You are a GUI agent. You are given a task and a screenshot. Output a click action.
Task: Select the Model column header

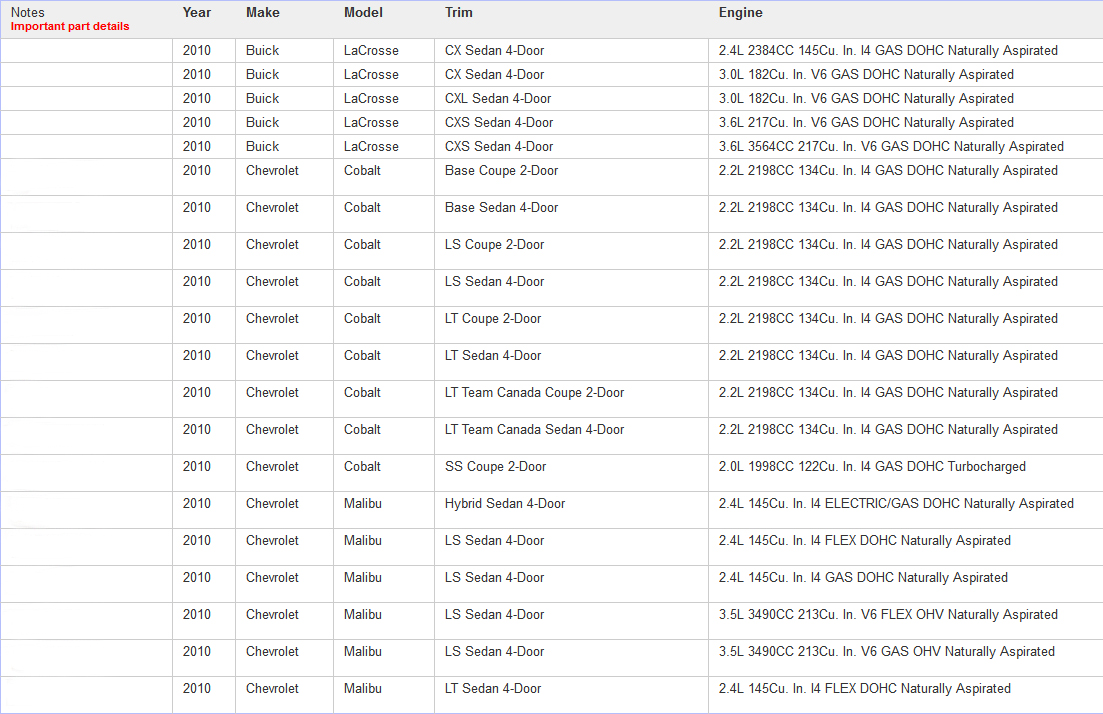(363, 13)
